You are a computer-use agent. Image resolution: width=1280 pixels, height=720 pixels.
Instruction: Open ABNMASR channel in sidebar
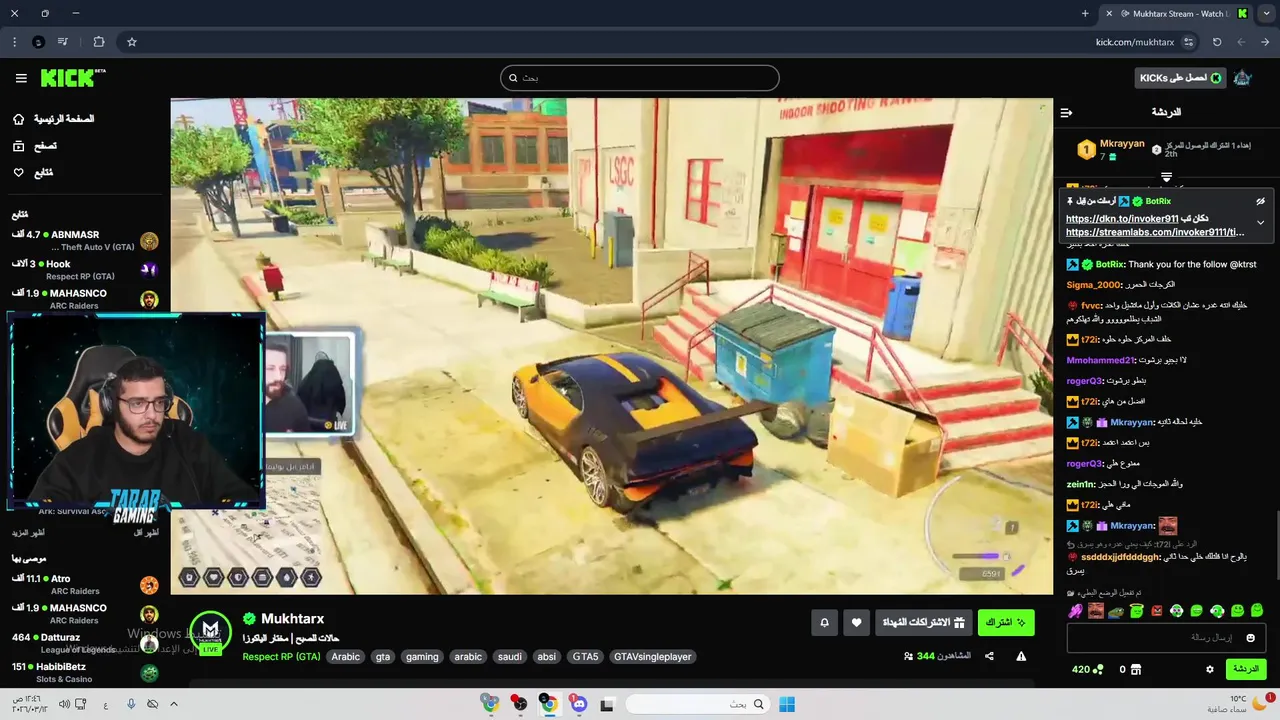85,240
